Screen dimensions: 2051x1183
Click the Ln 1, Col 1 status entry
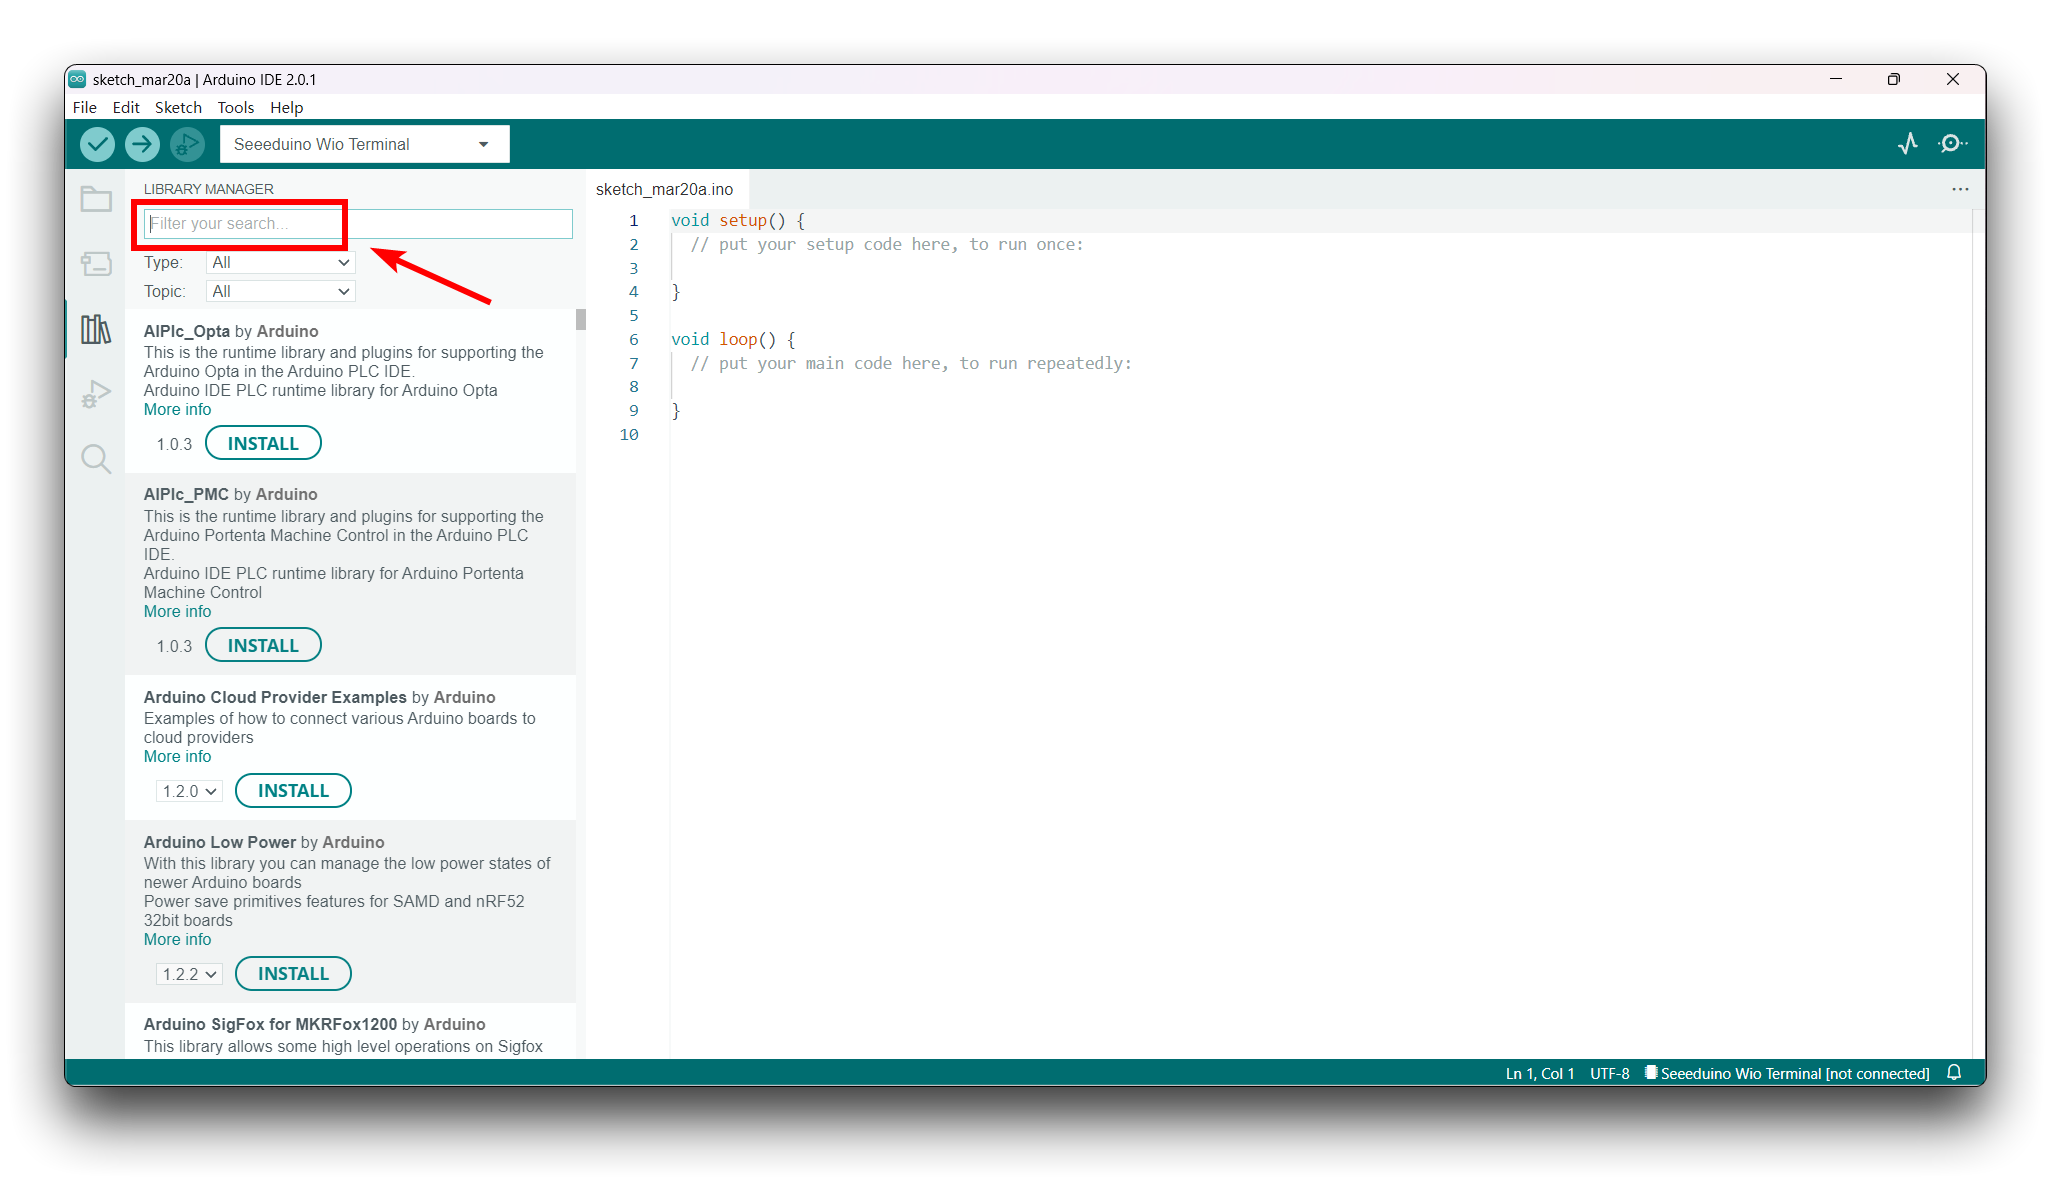1540,1073
